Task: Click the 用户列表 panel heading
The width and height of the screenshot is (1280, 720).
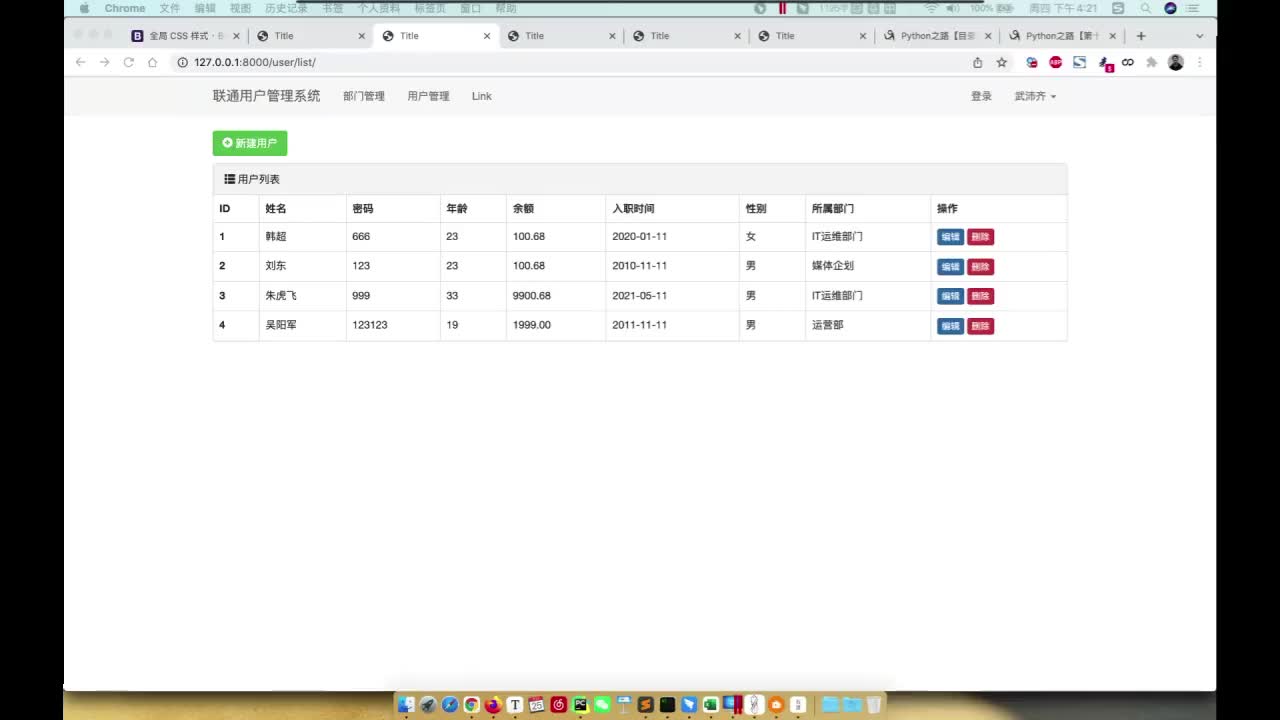Action: point(640,179)
